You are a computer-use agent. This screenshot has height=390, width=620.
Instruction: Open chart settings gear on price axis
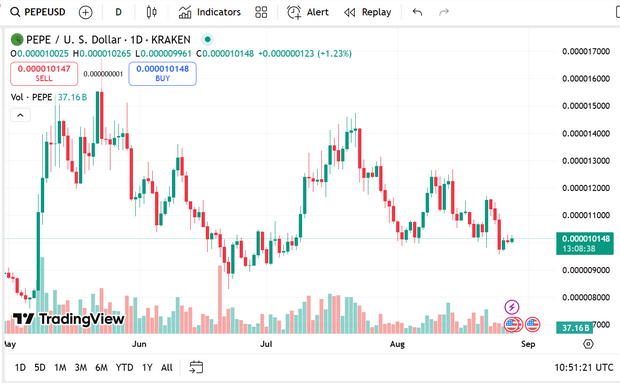click(x=588, y=344)
